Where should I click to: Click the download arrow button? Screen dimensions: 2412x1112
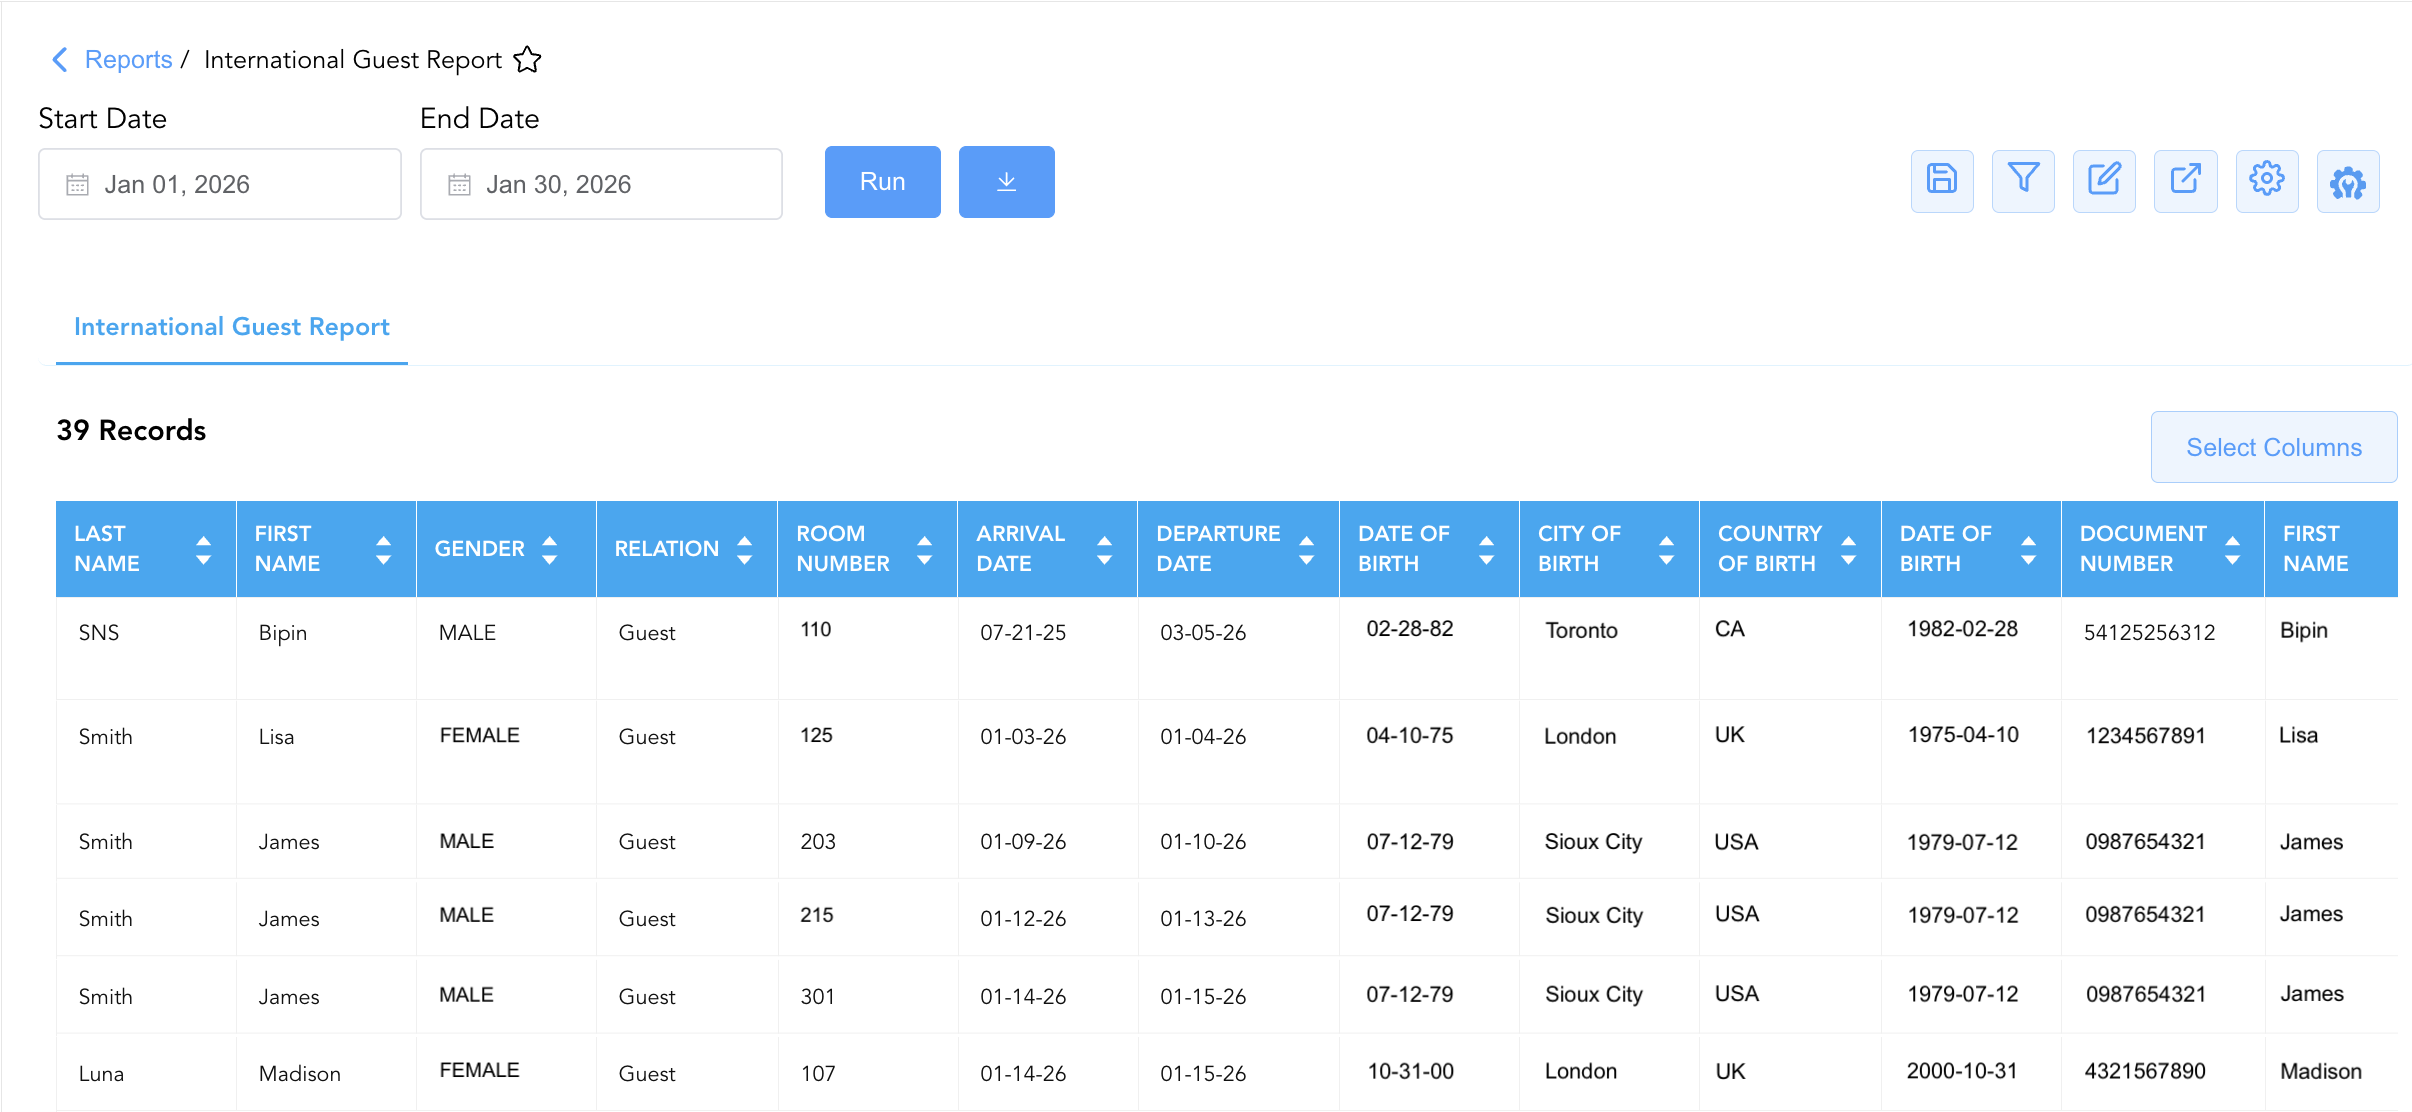coord(1006,182)
